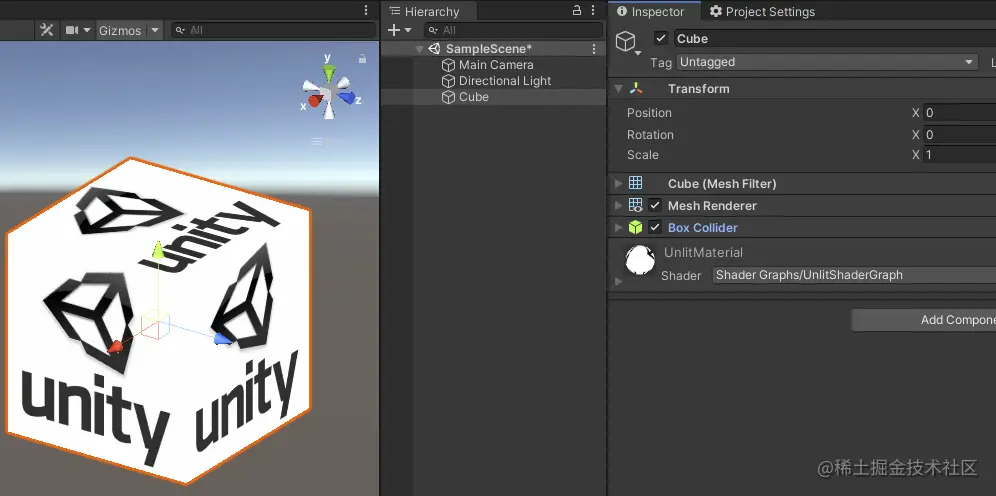
Task: Expand the UnlitMaterial foldout arrow
Action: tap(619, 281)
